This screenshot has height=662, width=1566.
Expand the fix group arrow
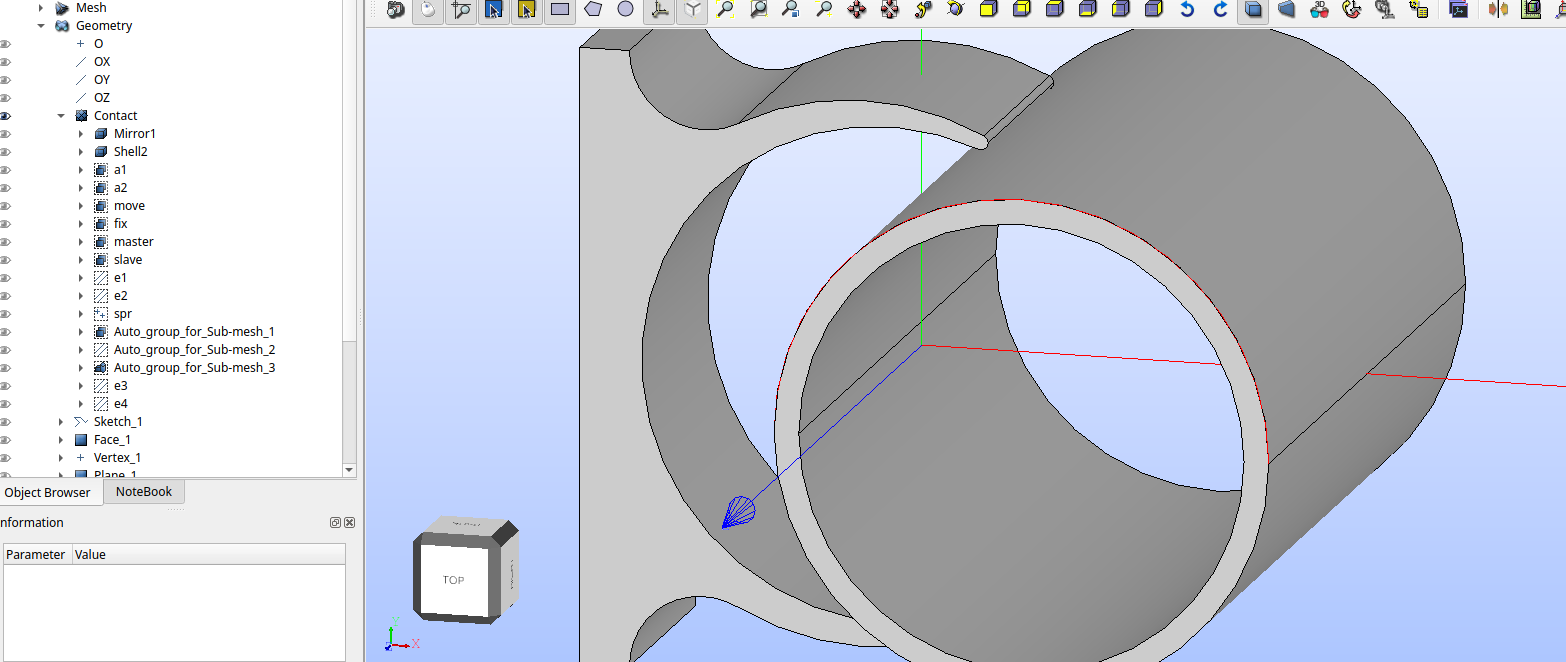coord(81,224)
